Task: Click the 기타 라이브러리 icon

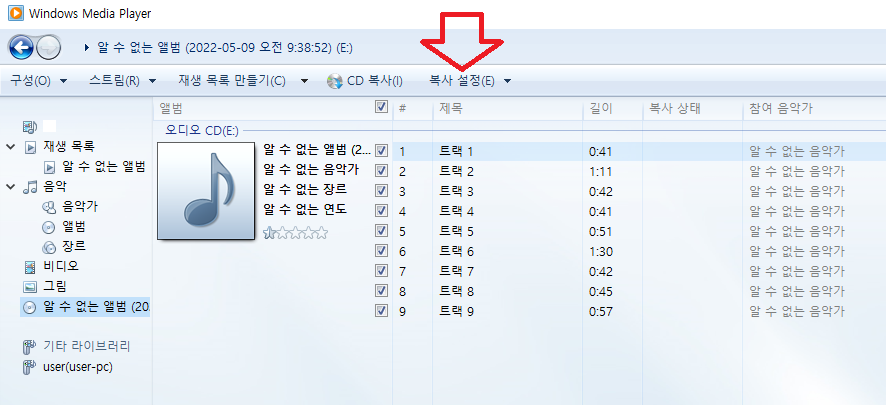Action: pyautogui.click(x=30, y=346)
